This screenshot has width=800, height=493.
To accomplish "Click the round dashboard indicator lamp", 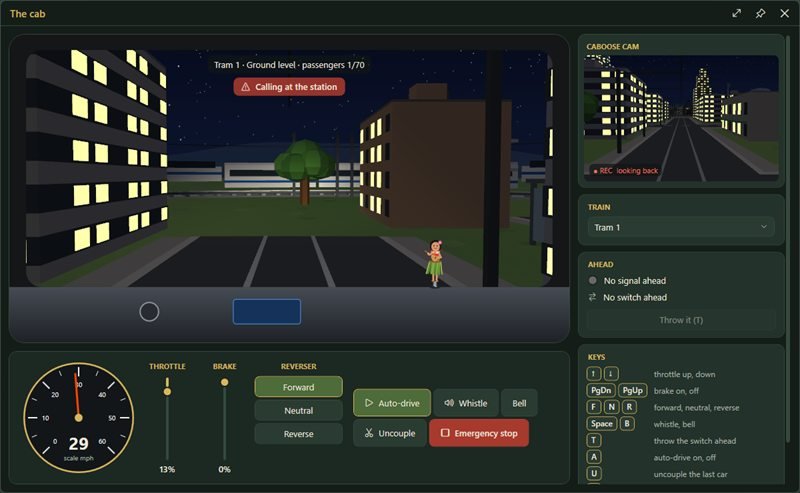I will [x=149, y=311].
